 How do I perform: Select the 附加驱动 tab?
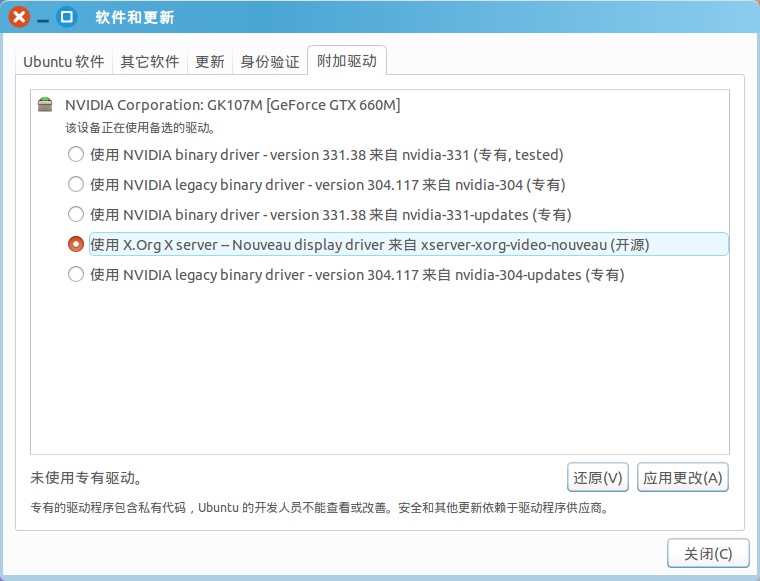click(x=347, y=61)
